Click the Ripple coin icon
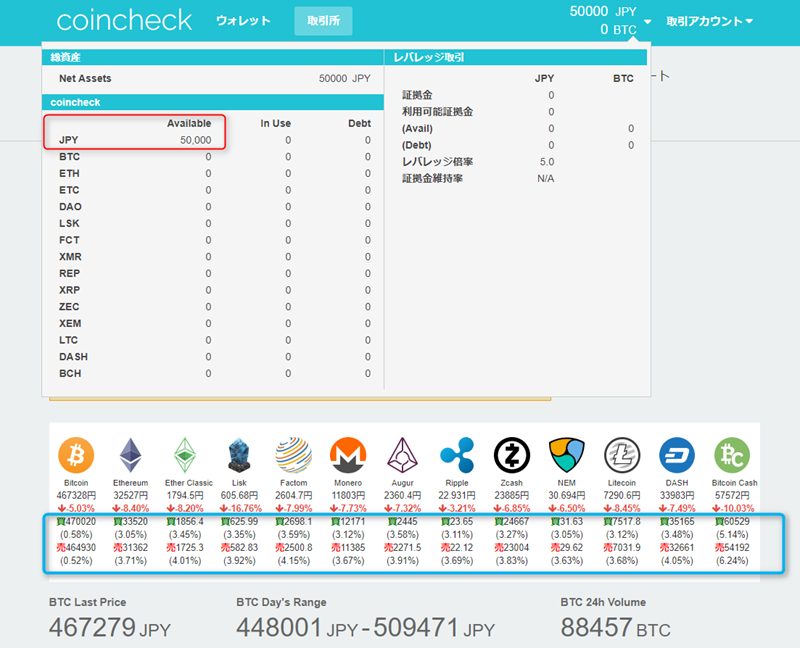The width and height of the screenshot is (800, 648). (457, 455)
